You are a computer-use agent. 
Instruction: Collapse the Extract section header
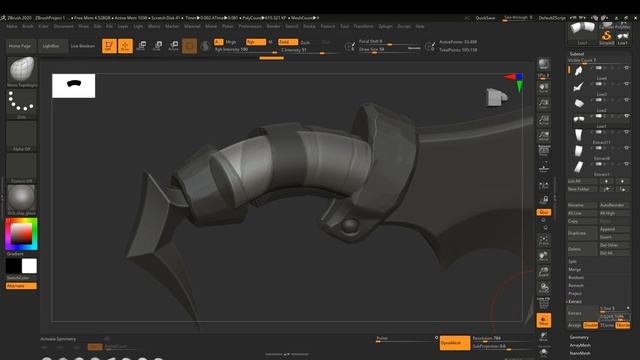click(575, 302)
